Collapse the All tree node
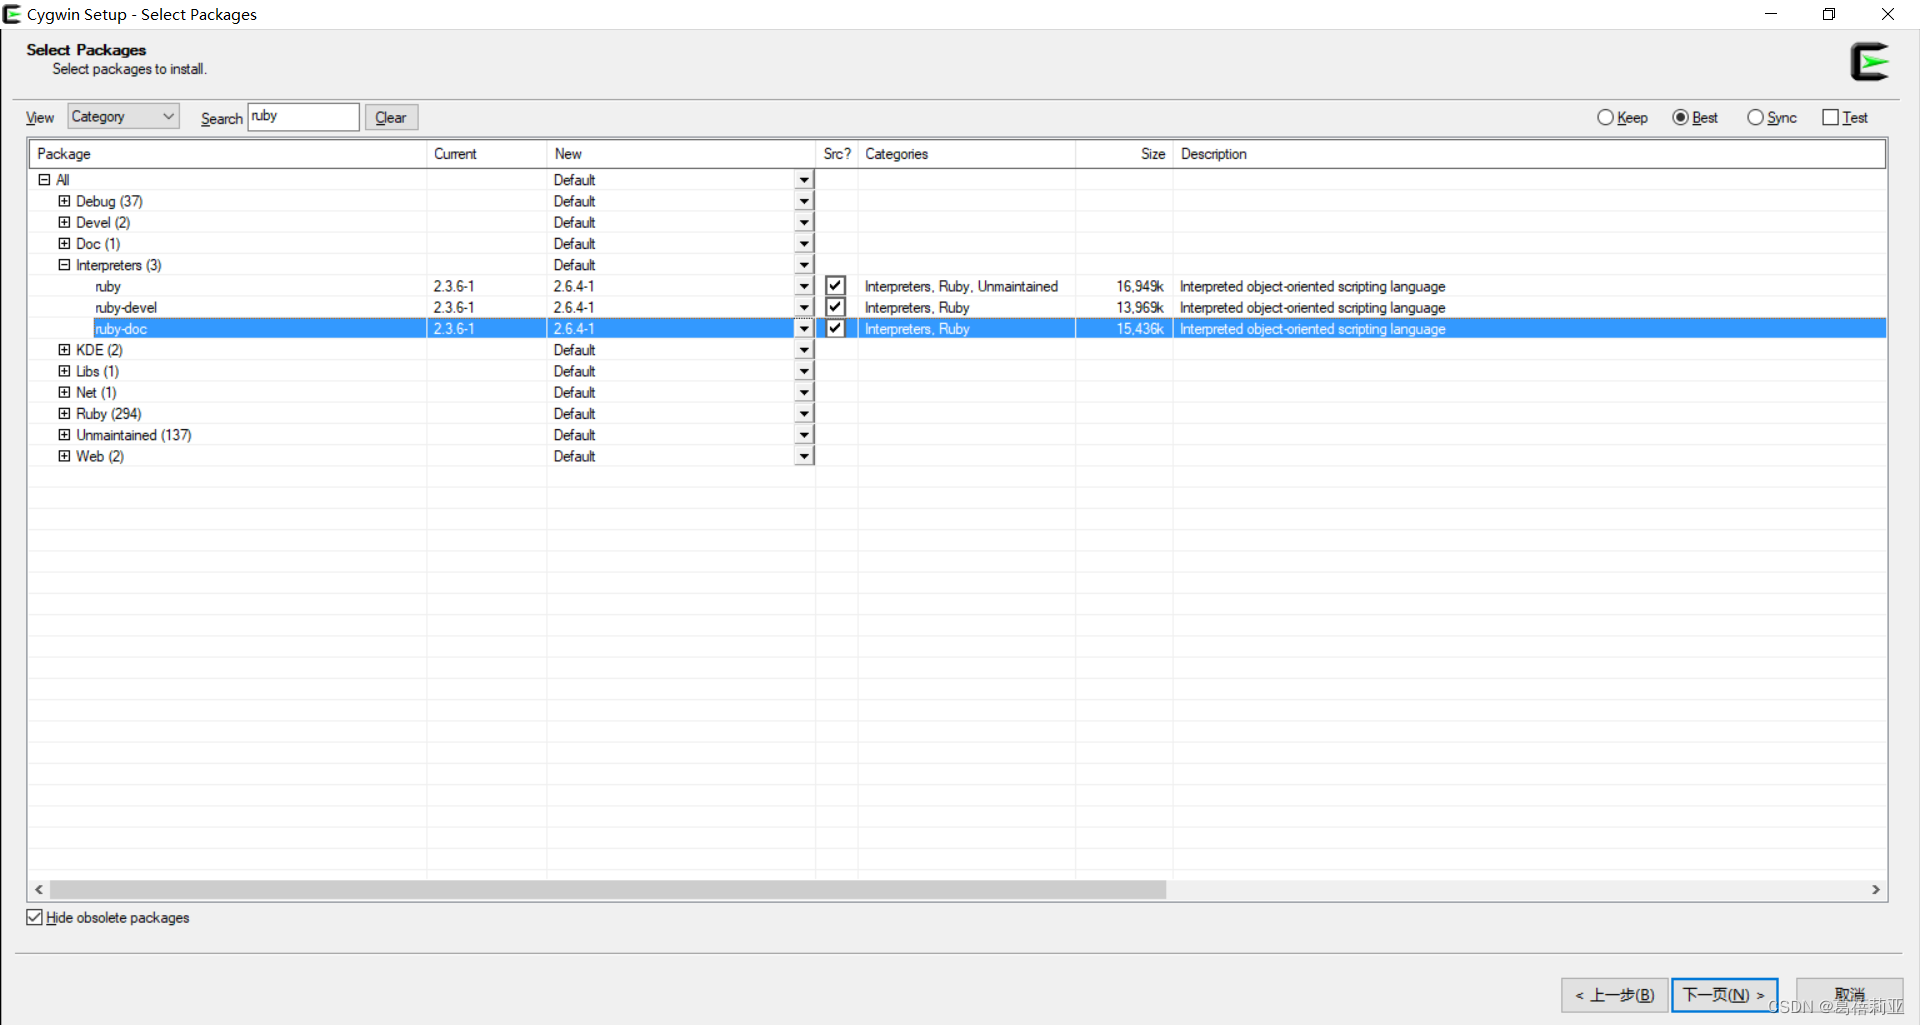Viewport: 1920px width, 1025px height. (44, 180)
